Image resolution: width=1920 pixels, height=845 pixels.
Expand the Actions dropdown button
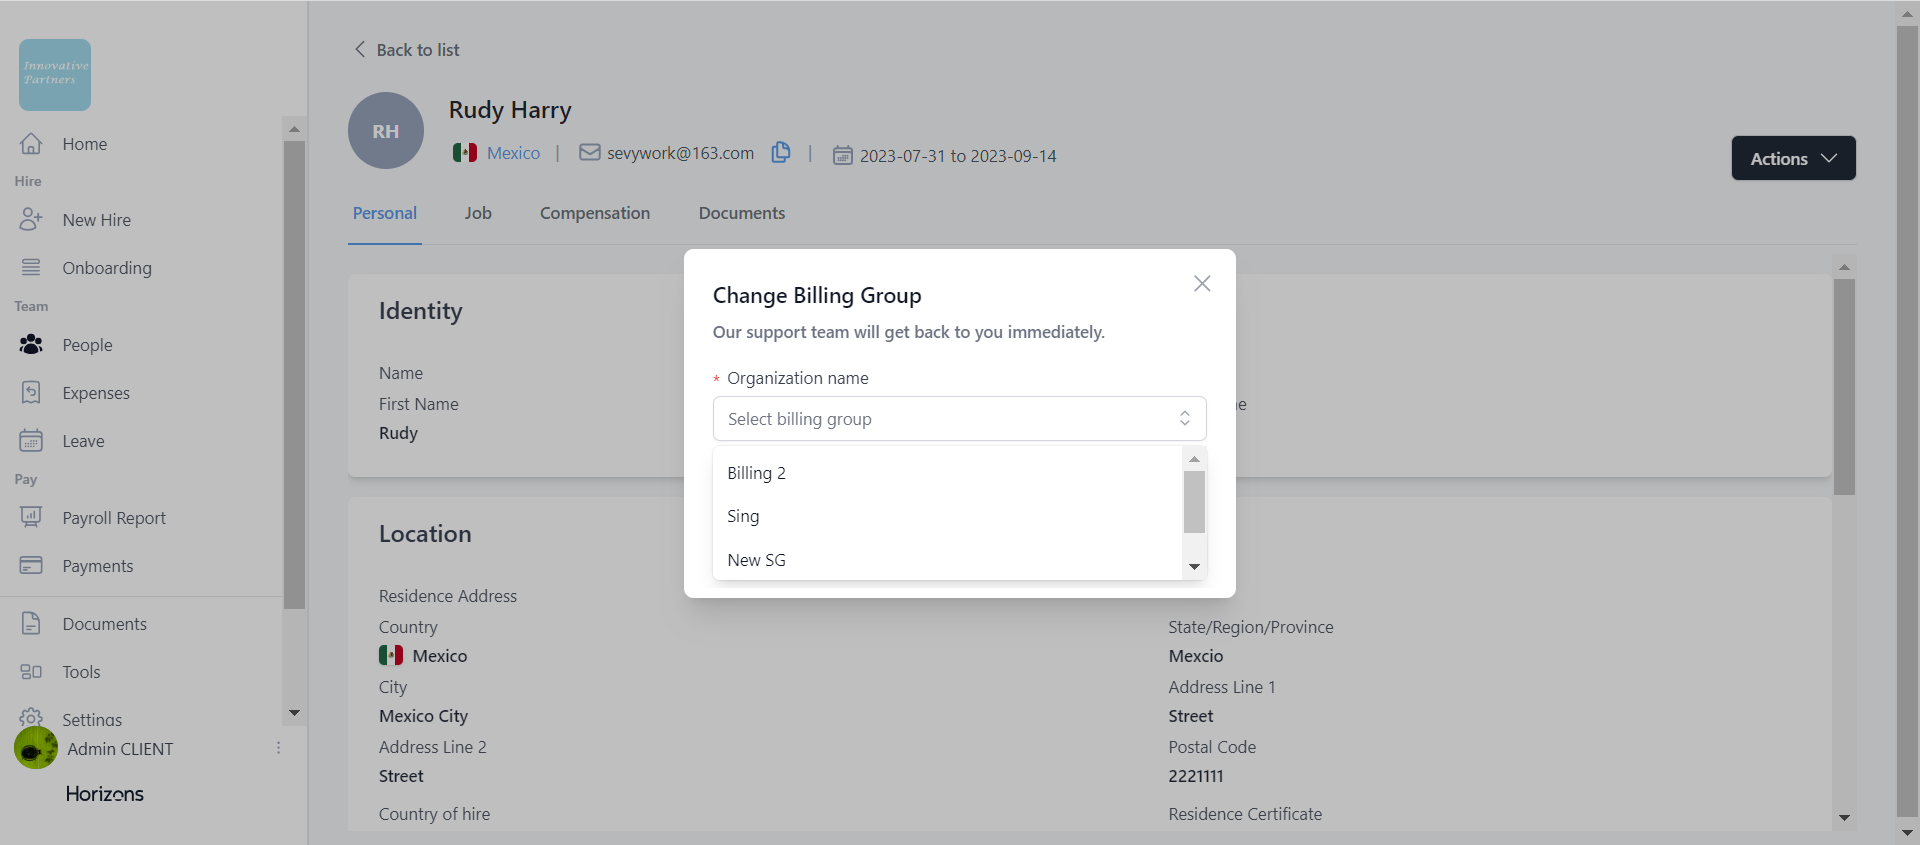click(1793, 159)
